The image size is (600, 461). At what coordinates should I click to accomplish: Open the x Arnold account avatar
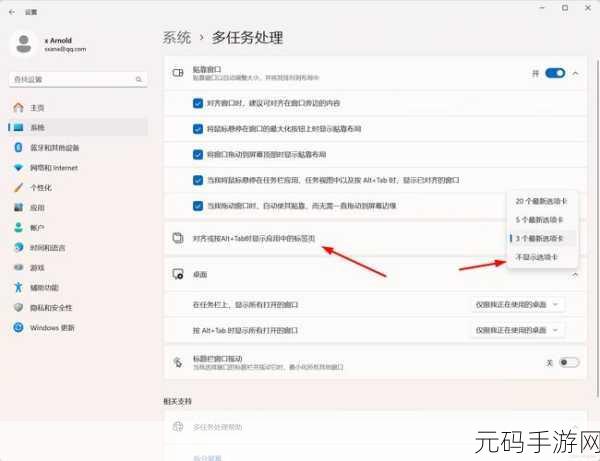[x=24, y=44]
